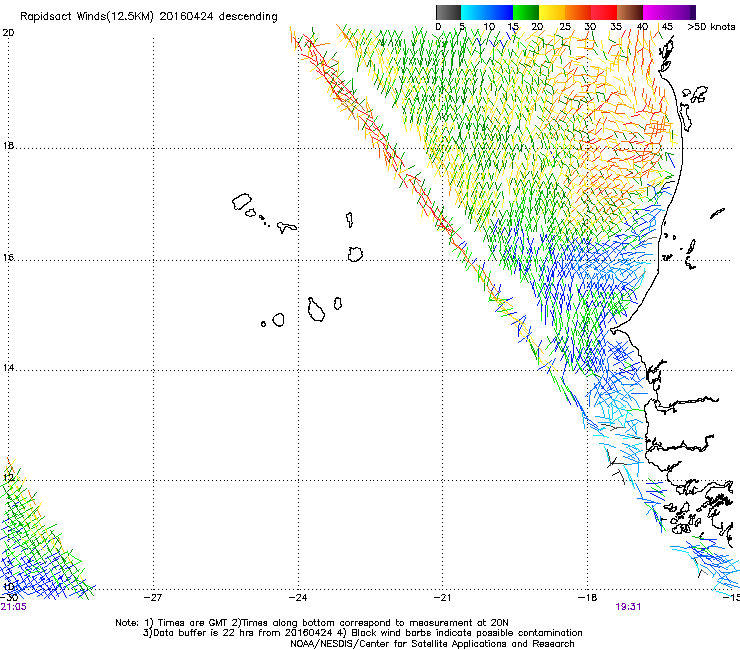Click the green 15–20 knots legend segment
740x650 pixels.
click(x=526, y=12)
